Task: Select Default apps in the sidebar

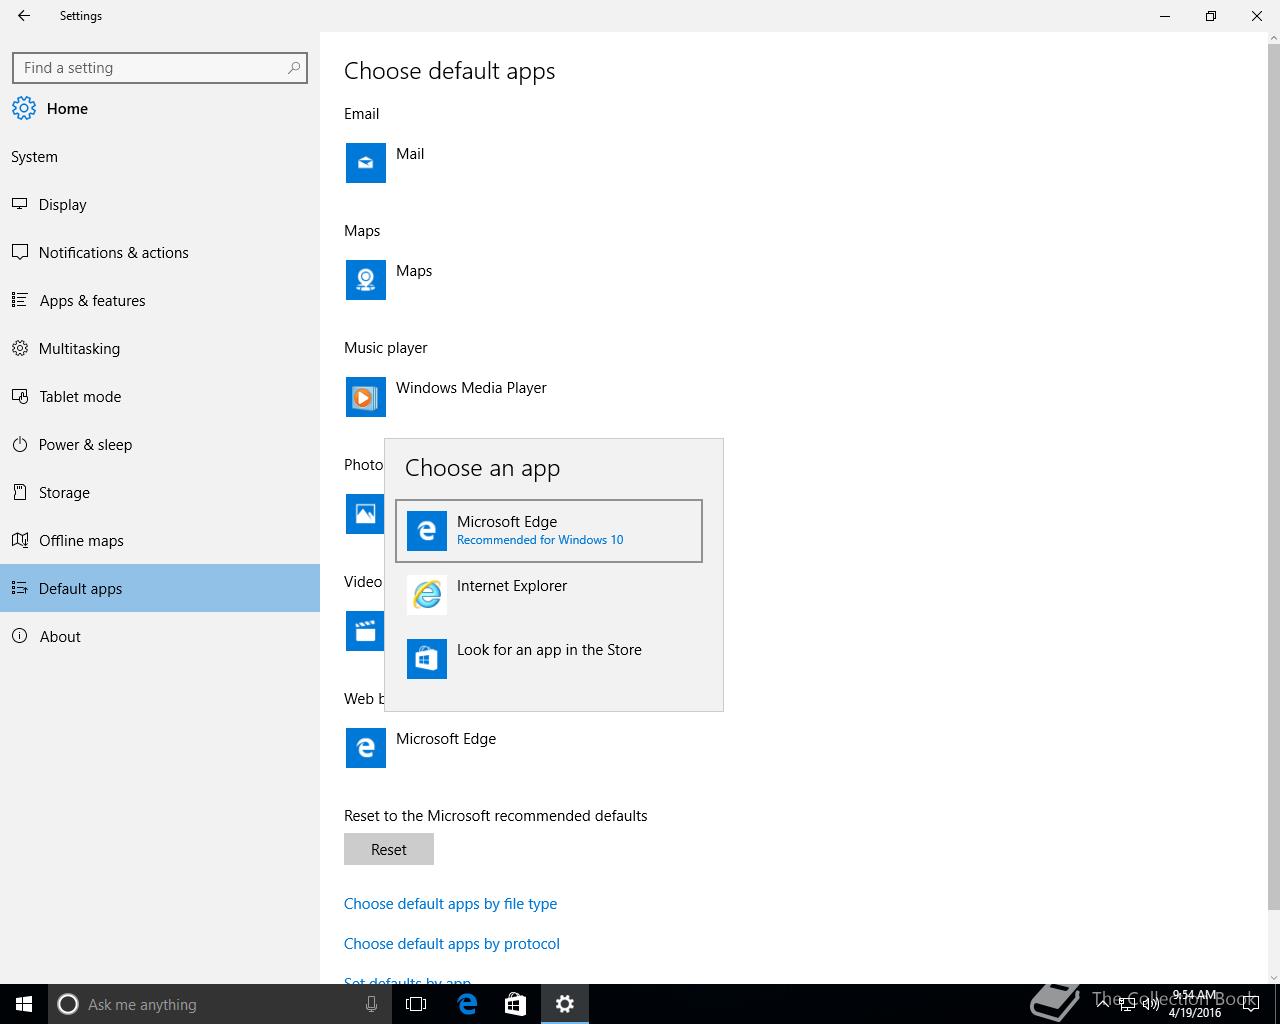Action: point(160,588)
